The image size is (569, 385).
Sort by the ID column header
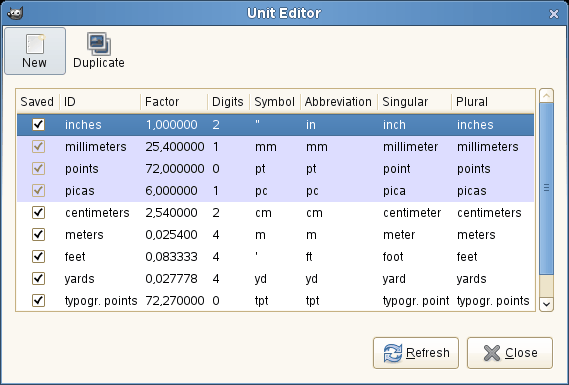[100, 102]
